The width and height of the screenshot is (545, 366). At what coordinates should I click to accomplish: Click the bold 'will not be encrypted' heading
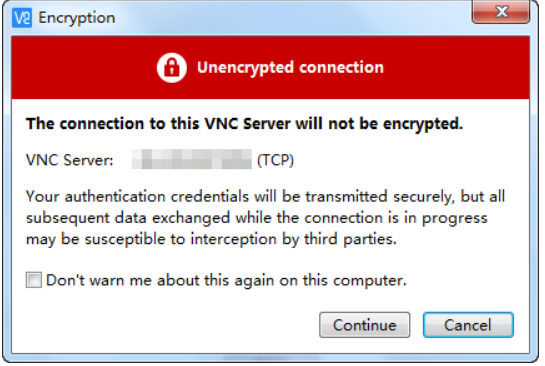click(245, 124)
